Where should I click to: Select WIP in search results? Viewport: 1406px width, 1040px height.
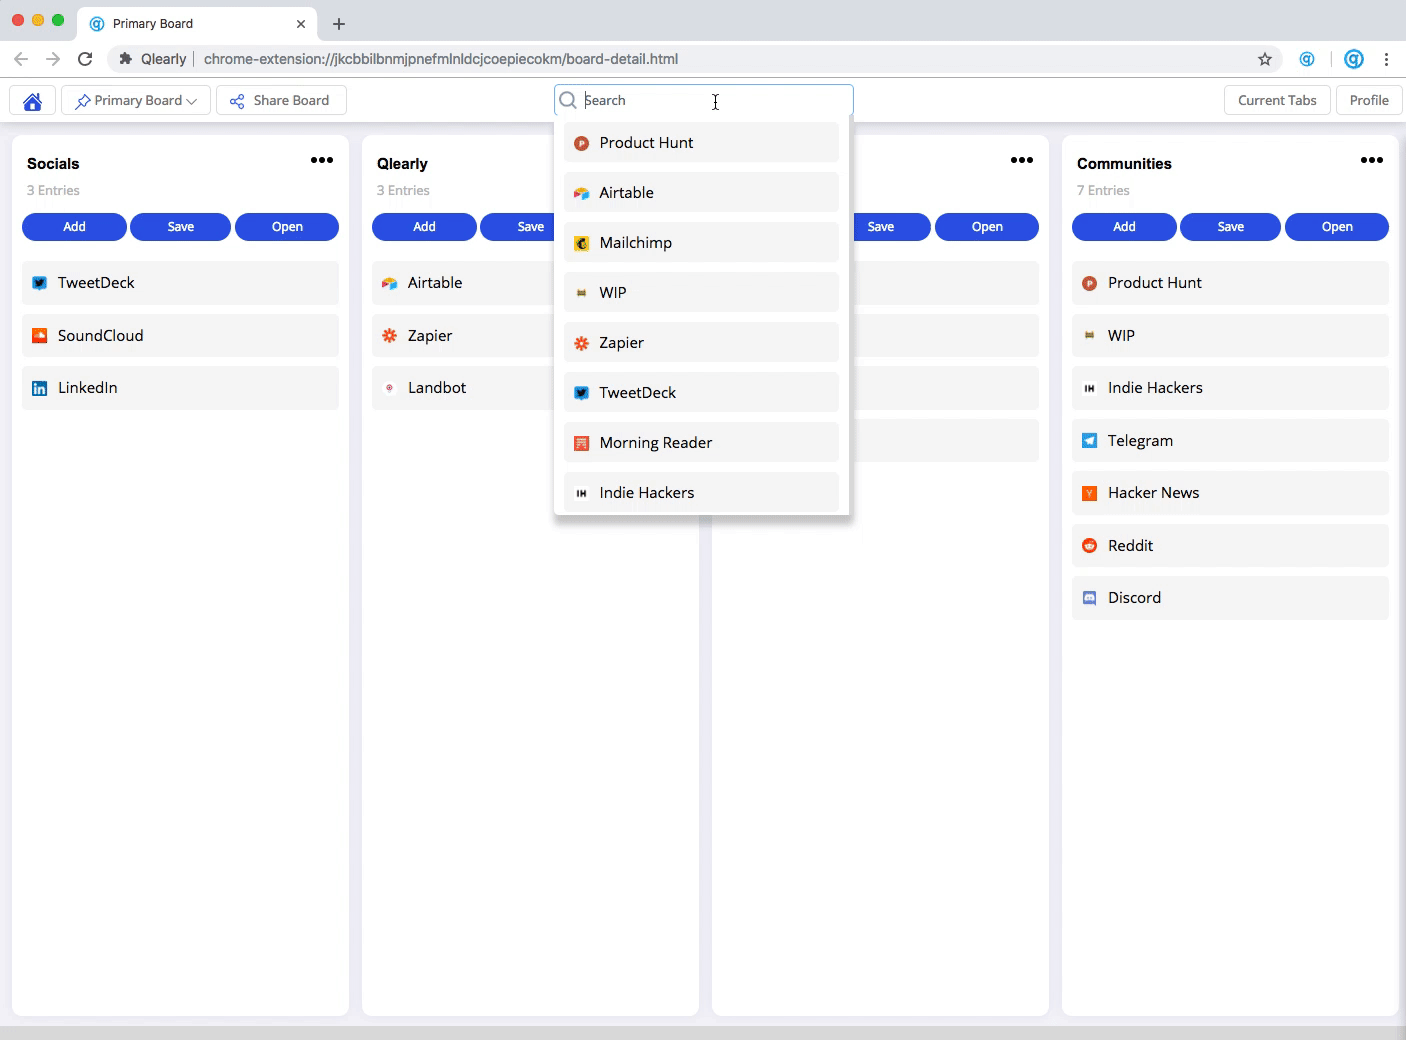pos(701,293)
